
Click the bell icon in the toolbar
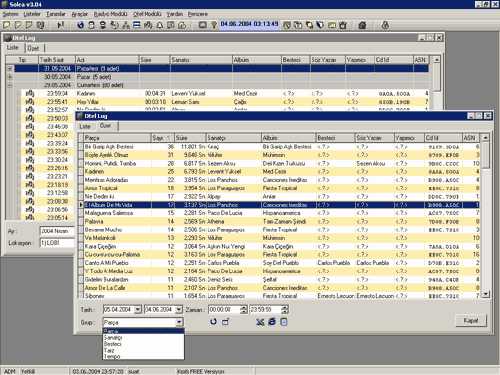click(160, 25)
